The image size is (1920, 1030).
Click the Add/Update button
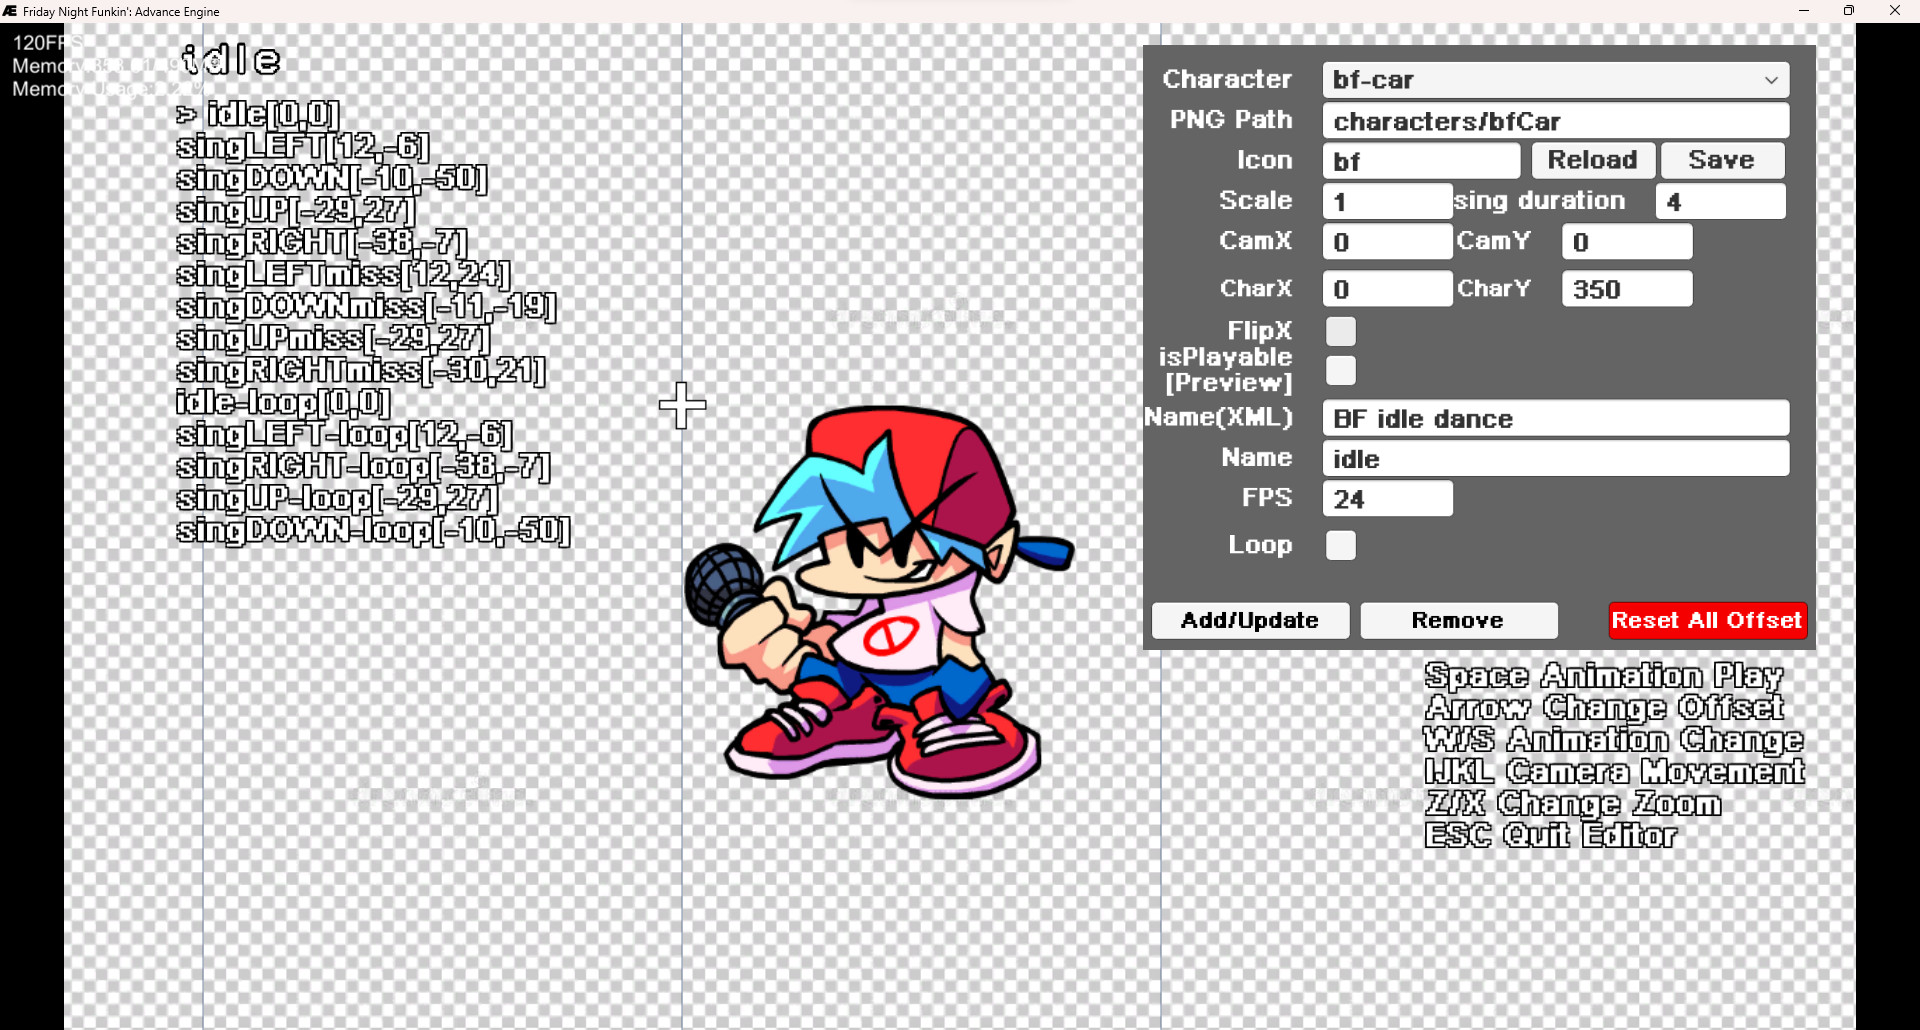pyautogui.click(x=1250, y=620)
